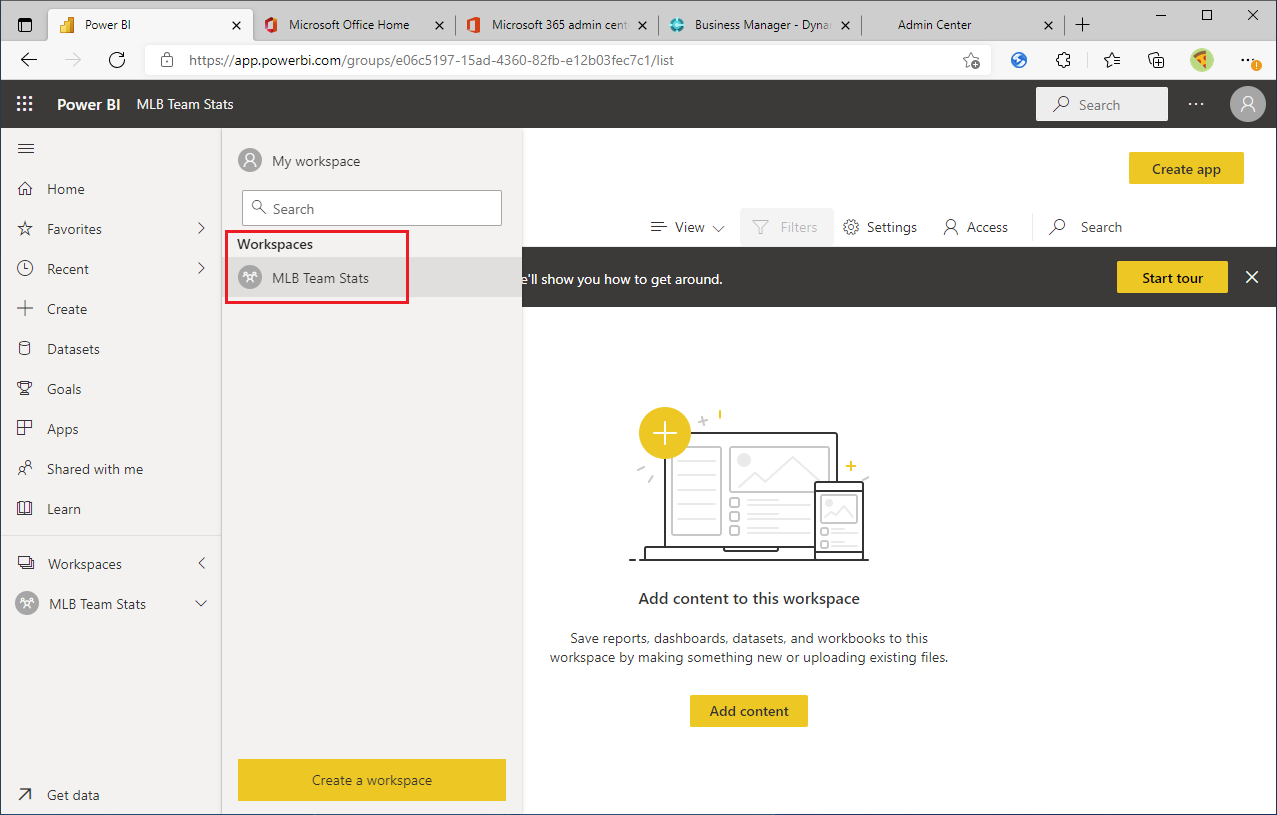Image resolution: width=1277 pixels, height=815 pixels.
Task: Click inside the workspace search field
Action: tap(371, 208)
